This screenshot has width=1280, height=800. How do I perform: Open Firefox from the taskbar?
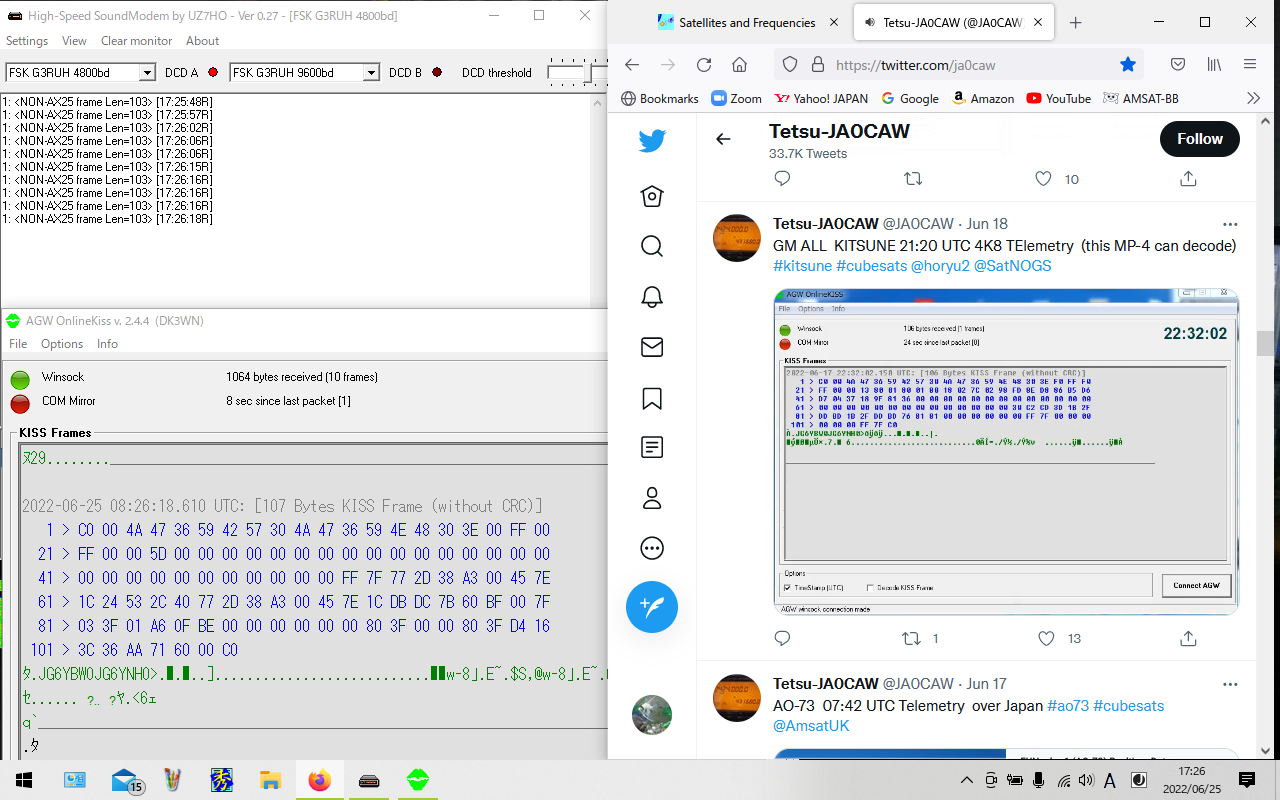[319, 780]
